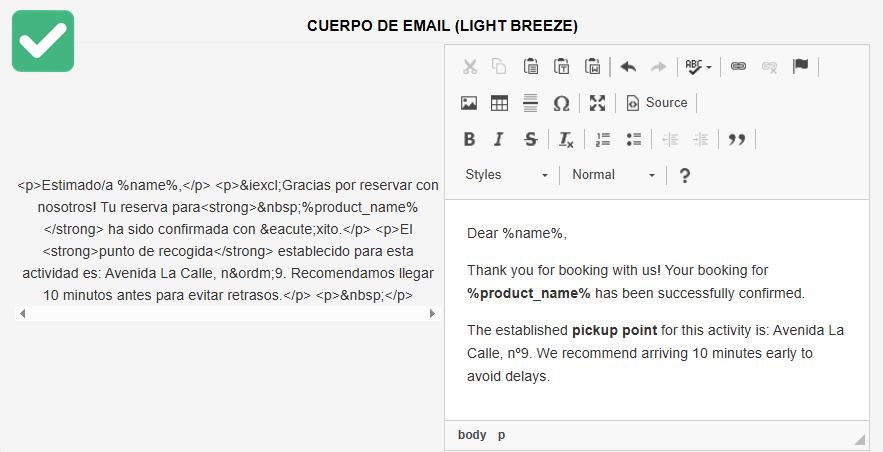This screenshot has width=883, height=452.
Task: Open the spell check ABC dropdown
Action: pos(698,66)
